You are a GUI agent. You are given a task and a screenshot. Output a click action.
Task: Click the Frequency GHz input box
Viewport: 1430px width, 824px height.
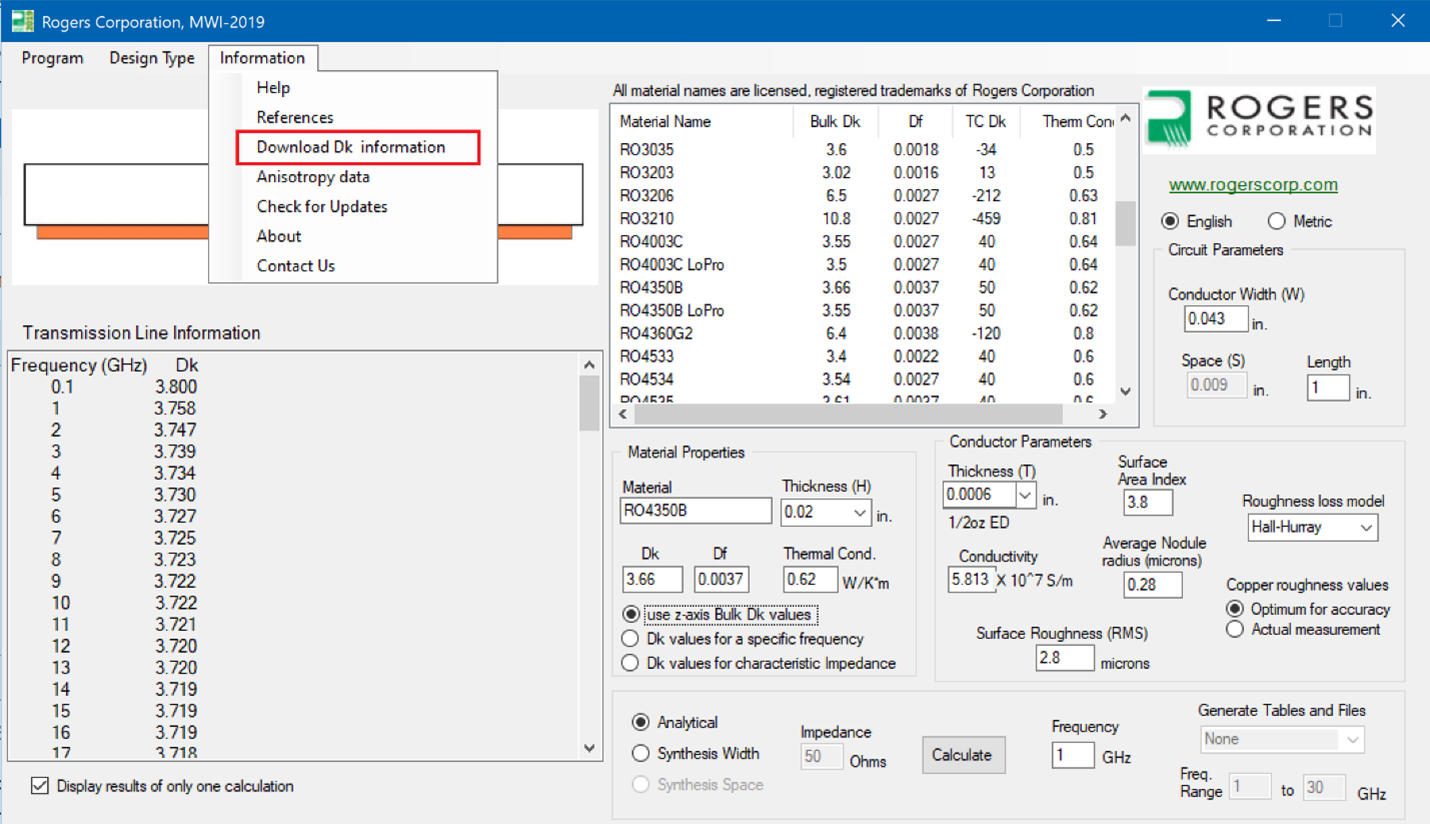1072,755
